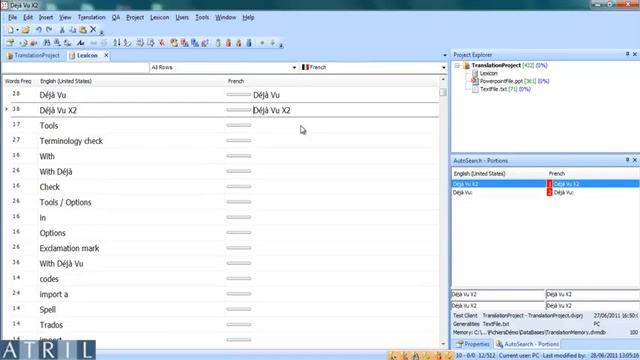Image resolution: width=640 pixels, height=360 pixels.
Task: Click the text style 'Aa' toolbar icon
Action: 80,43
